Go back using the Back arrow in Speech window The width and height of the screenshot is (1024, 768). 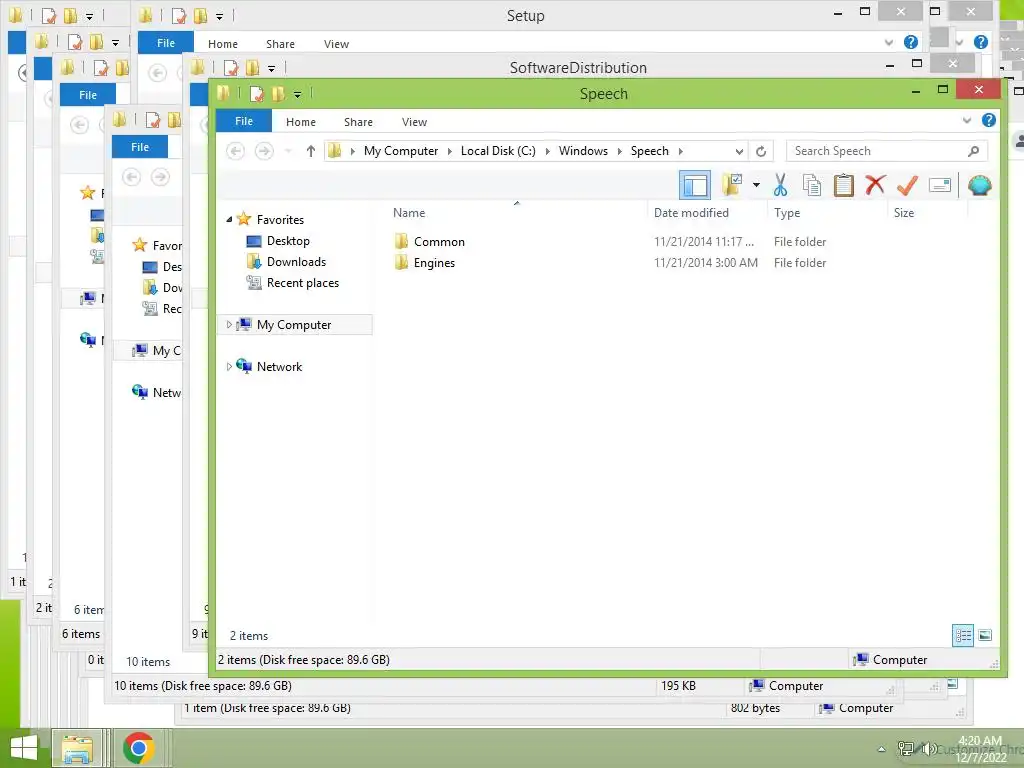tap(235, 151)
